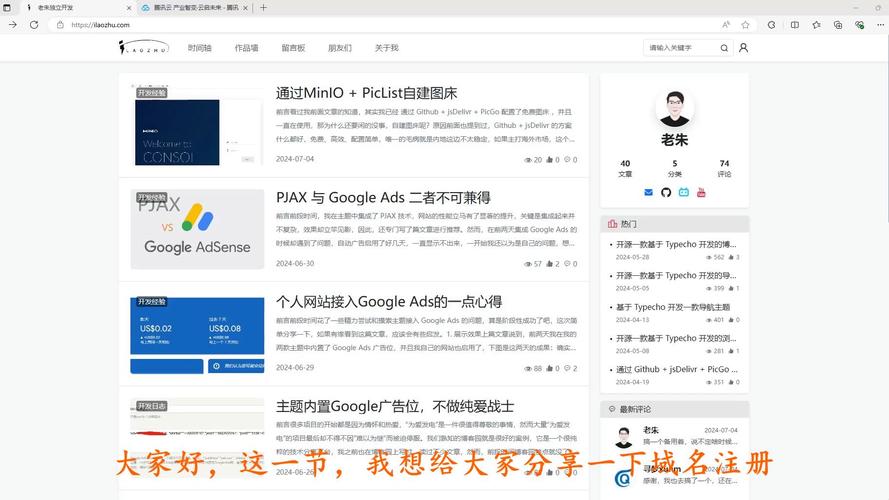
Task: View site information lock icon
Action: [x=60, y=25]
